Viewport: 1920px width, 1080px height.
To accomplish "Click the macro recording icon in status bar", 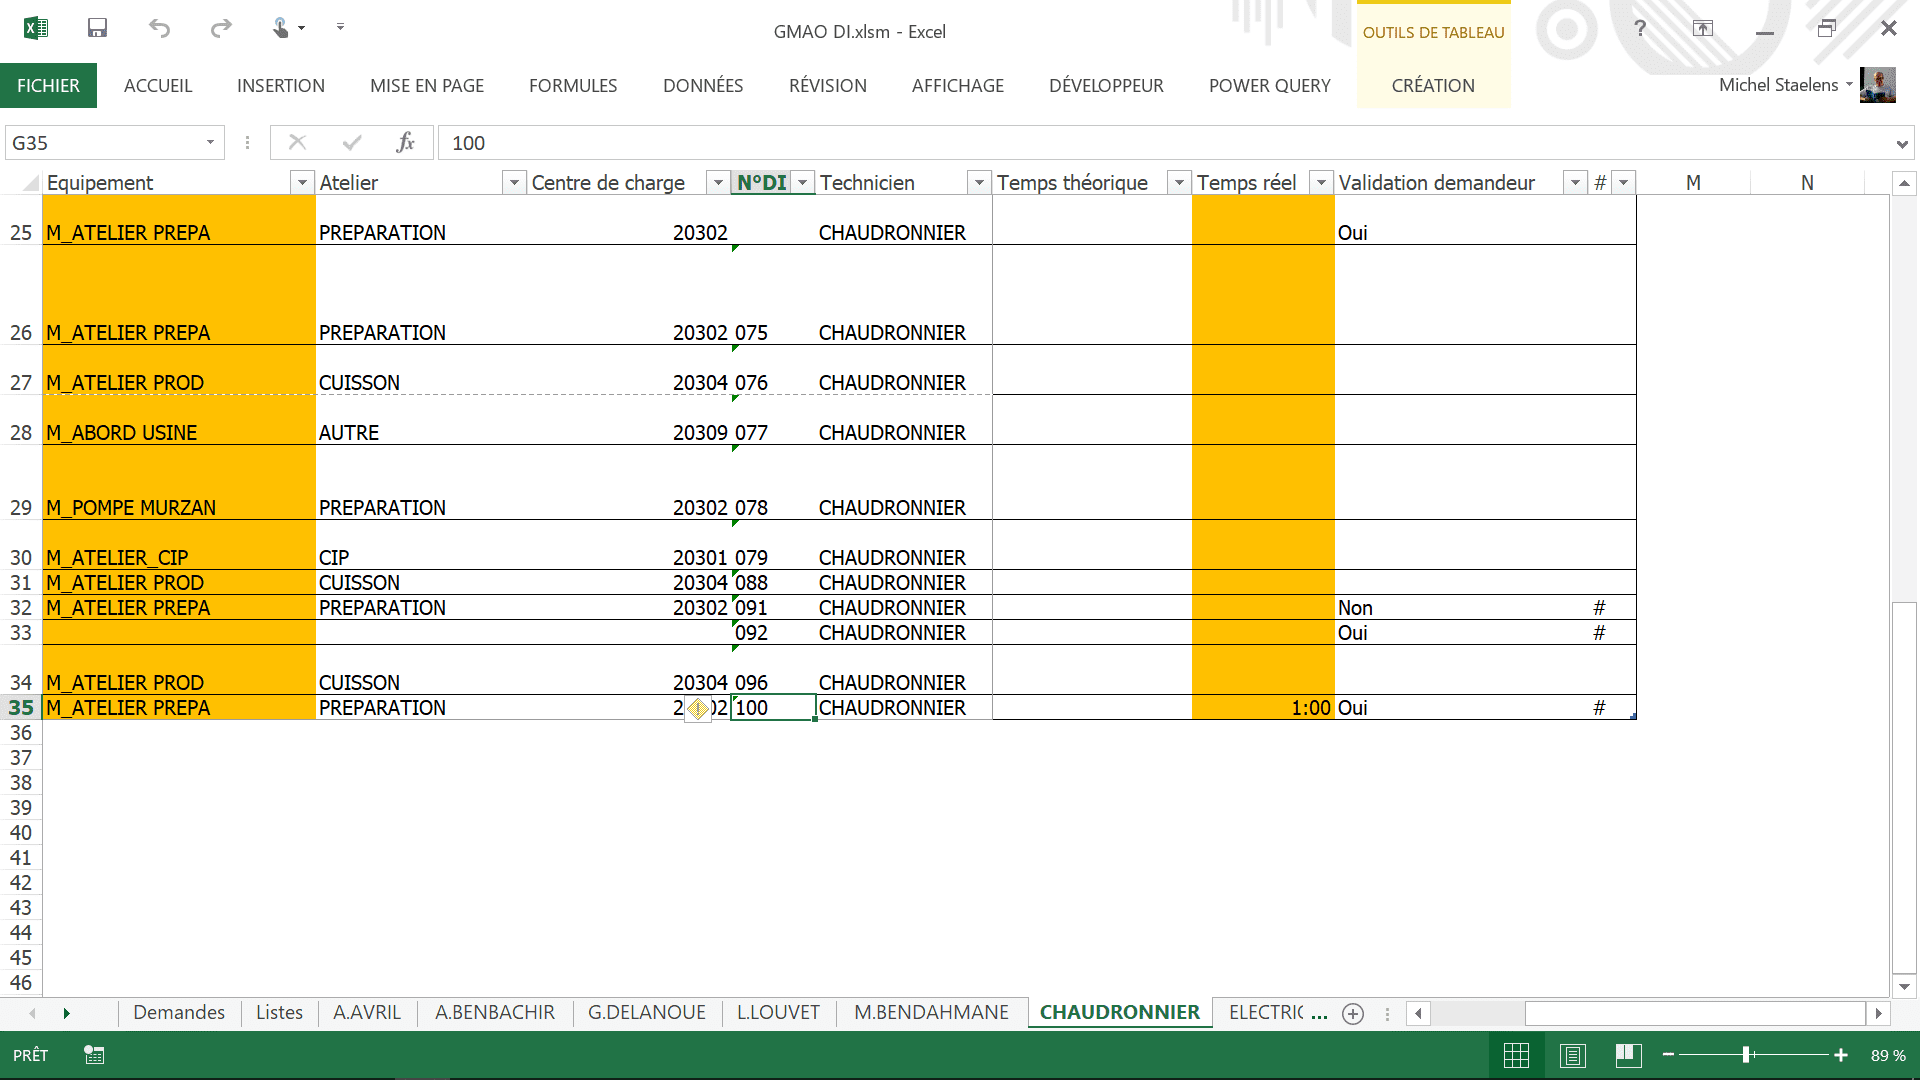I will pos(94,1055).
